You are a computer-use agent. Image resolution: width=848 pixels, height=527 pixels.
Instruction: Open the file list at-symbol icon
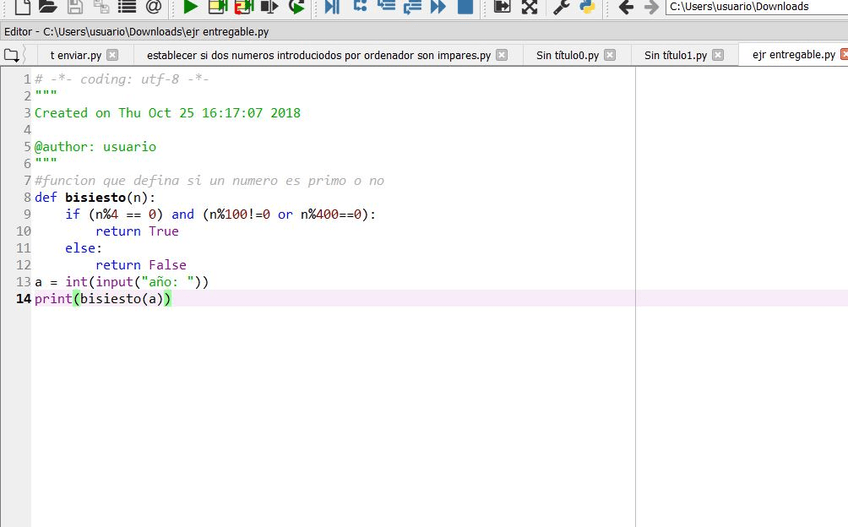[153, 7]
